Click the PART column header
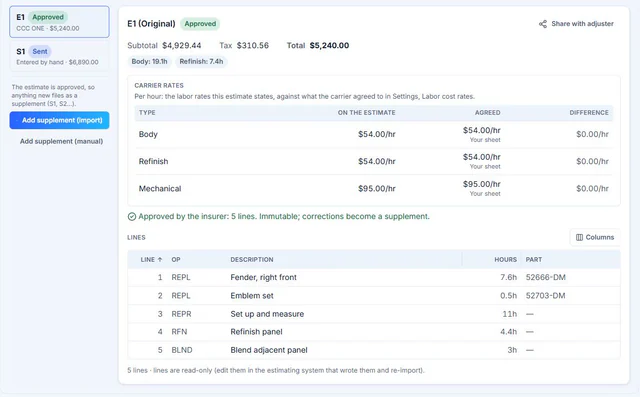This screenshot has width=640, height=397. (534, 259)
